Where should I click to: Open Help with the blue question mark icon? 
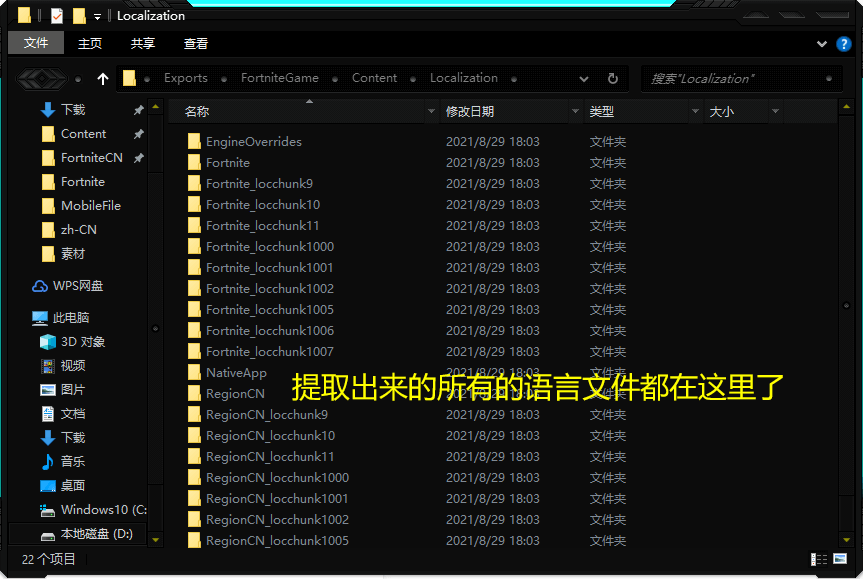(x=844, y=43)
